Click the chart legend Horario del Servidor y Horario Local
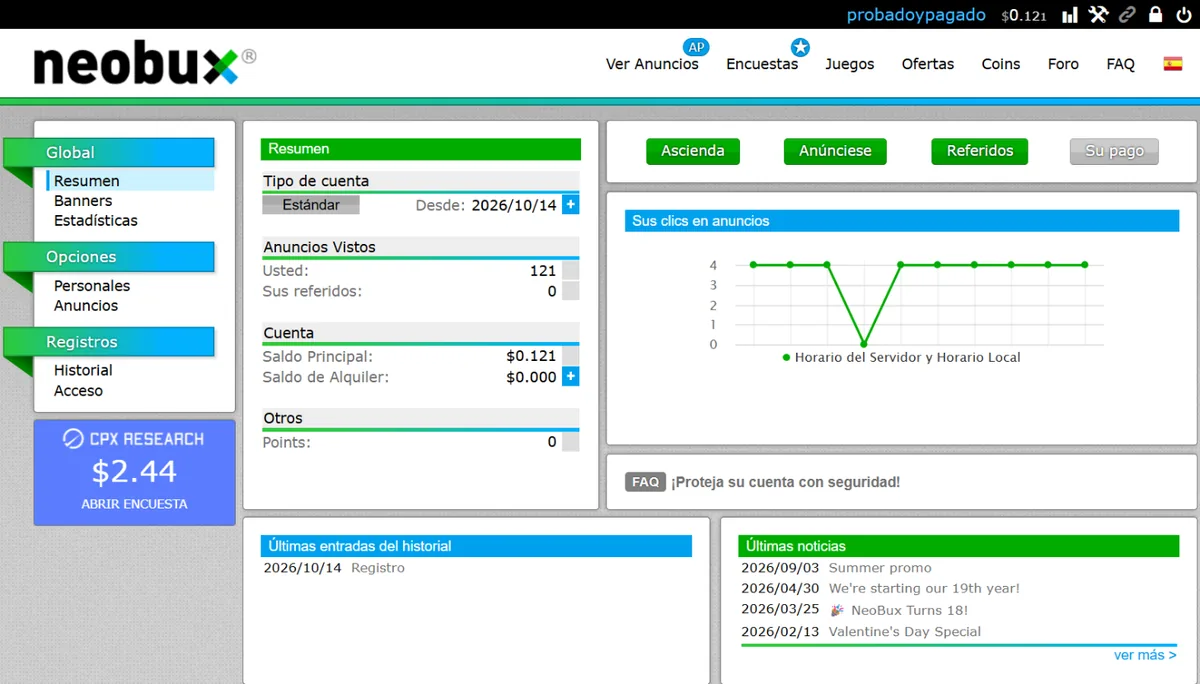 point(901,357)
